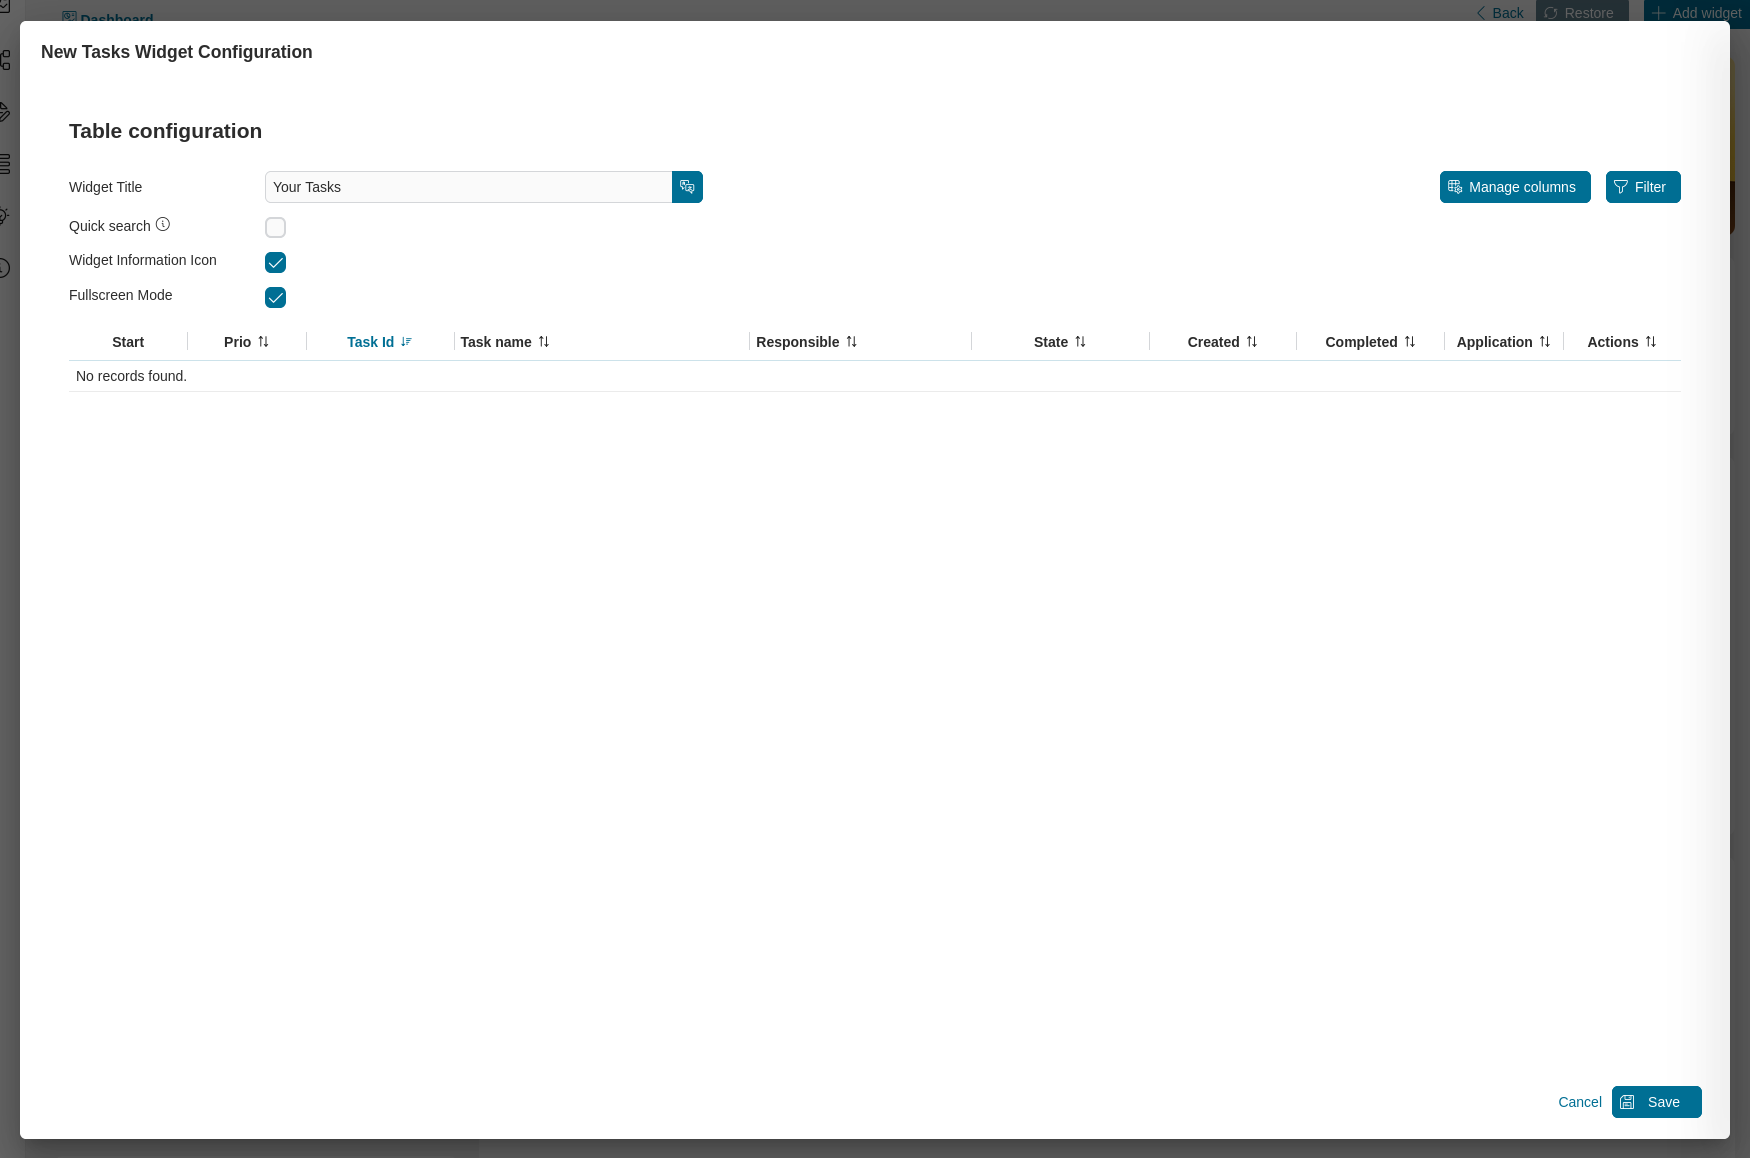Disable the Widget Information Icon checkbox

pyautogui.click(x=275, y=262)
